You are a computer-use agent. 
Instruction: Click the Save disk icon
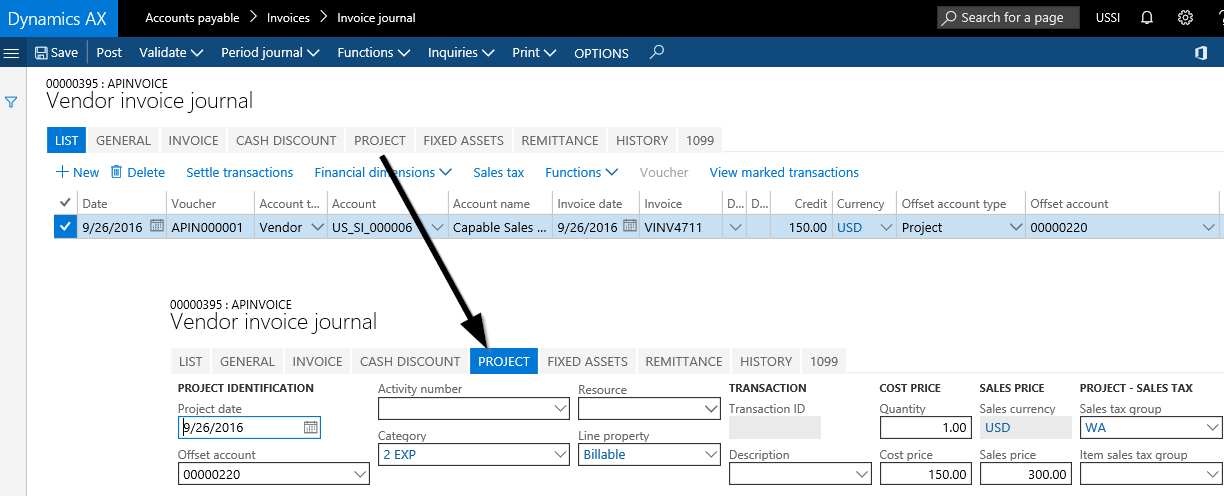(x=41, y=53)
